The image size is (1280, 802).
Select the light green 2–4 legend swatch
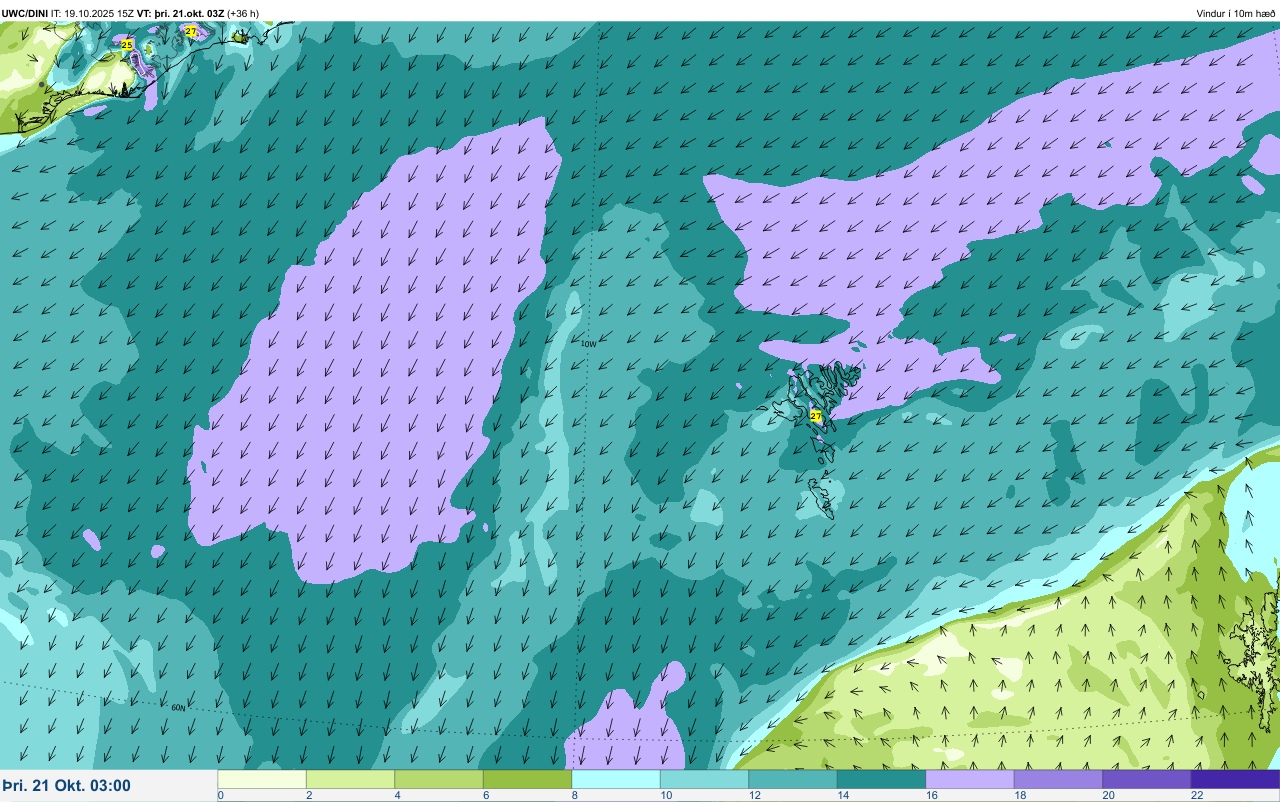click(350, 779)
